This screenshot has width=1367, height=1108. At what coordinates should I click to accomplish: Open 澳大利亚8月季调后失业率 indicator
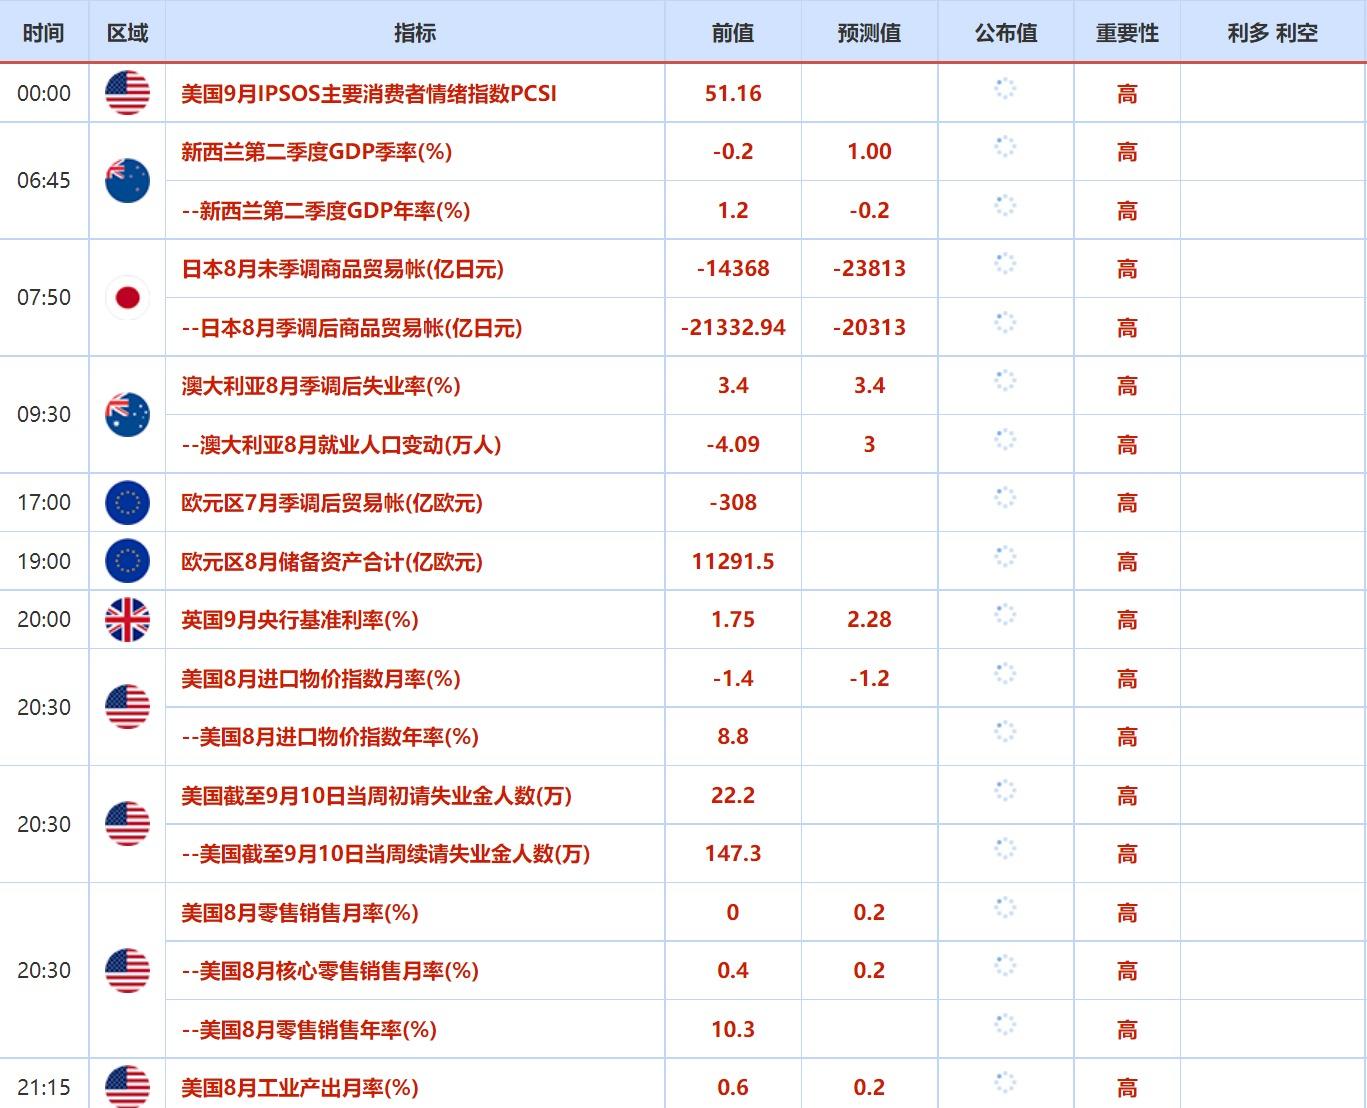pyautogui.click(x=320, y=385)
